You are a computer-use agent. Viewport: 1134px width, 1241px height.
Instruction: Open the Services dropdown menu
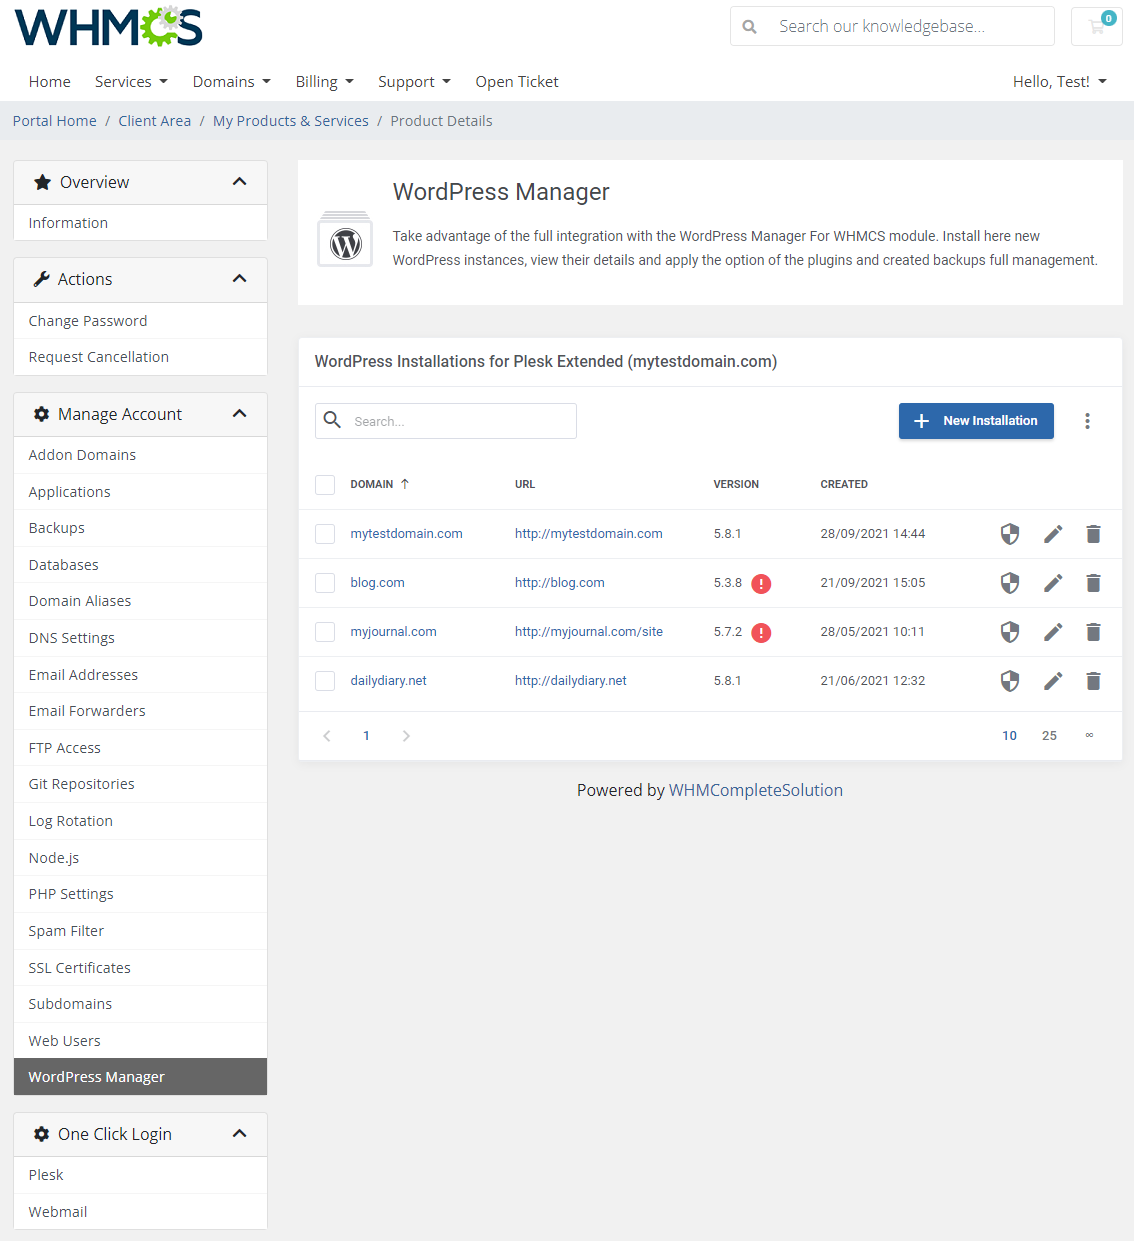click(131, 82)
